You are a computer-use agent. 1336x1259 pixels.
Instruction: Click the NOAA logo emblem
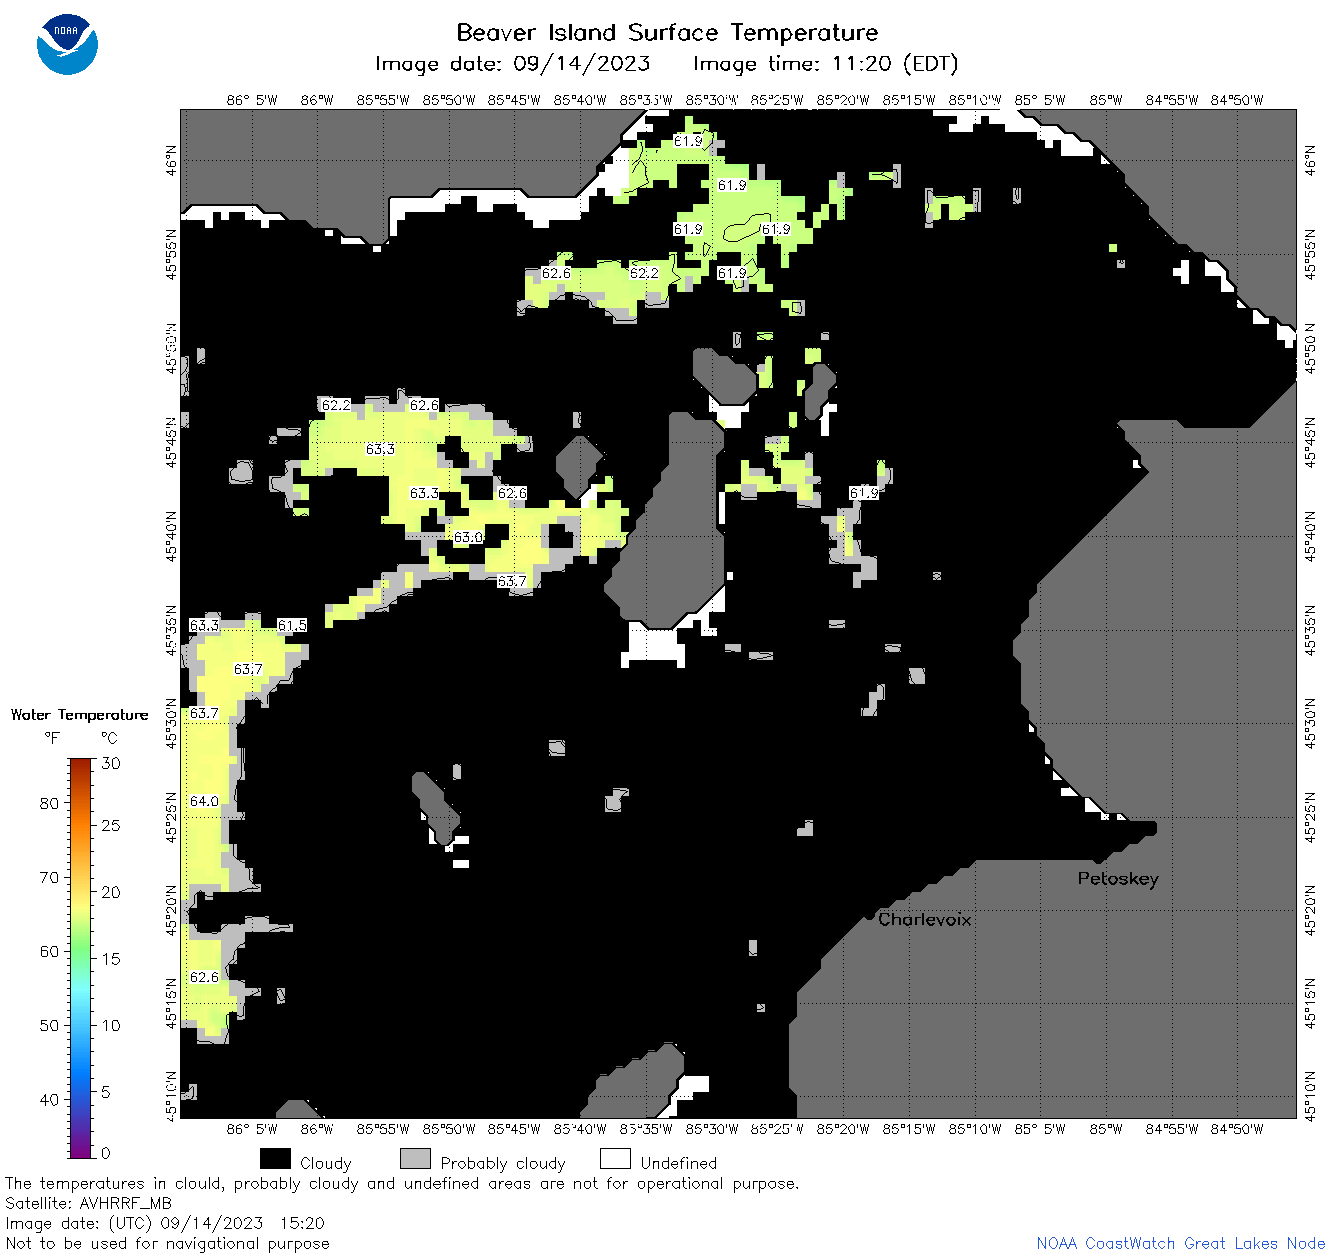tap(67, 44)
